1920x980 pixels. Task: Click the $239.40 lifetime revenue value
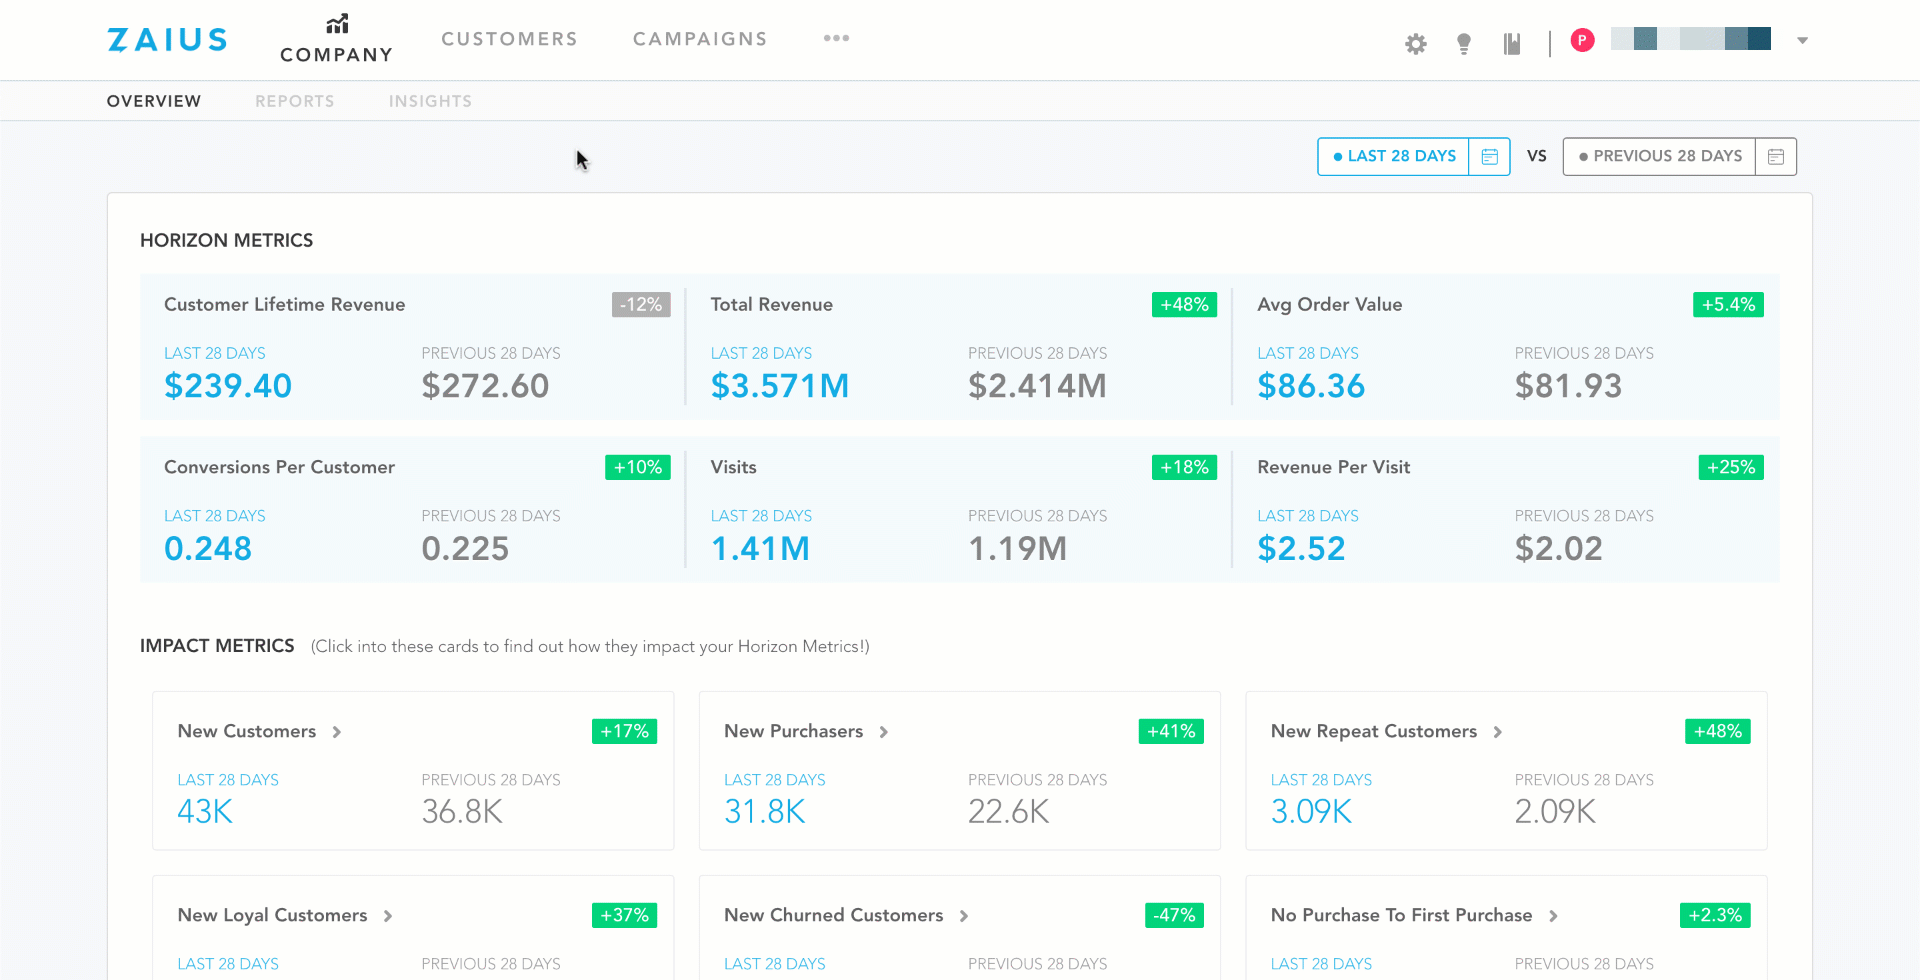(228, 386)
